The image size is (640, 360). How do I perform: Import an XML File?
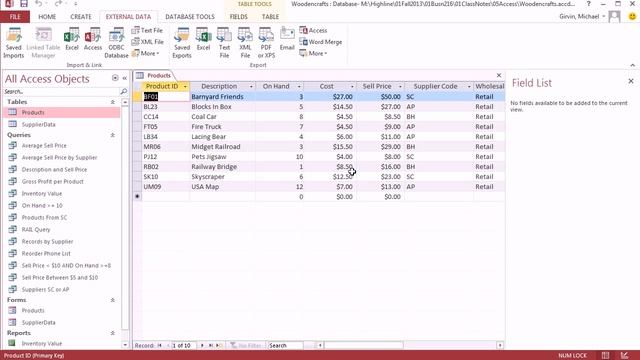coord(148,42)
